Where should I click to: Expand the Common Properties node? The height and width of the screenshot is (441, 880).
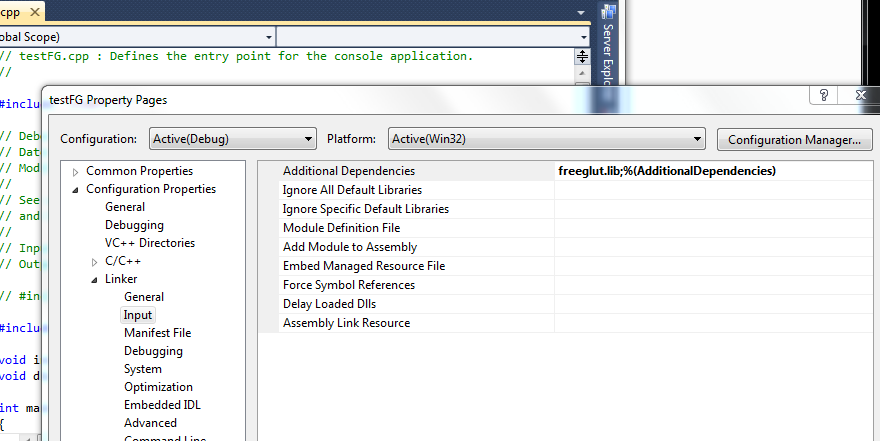[75, 172]
